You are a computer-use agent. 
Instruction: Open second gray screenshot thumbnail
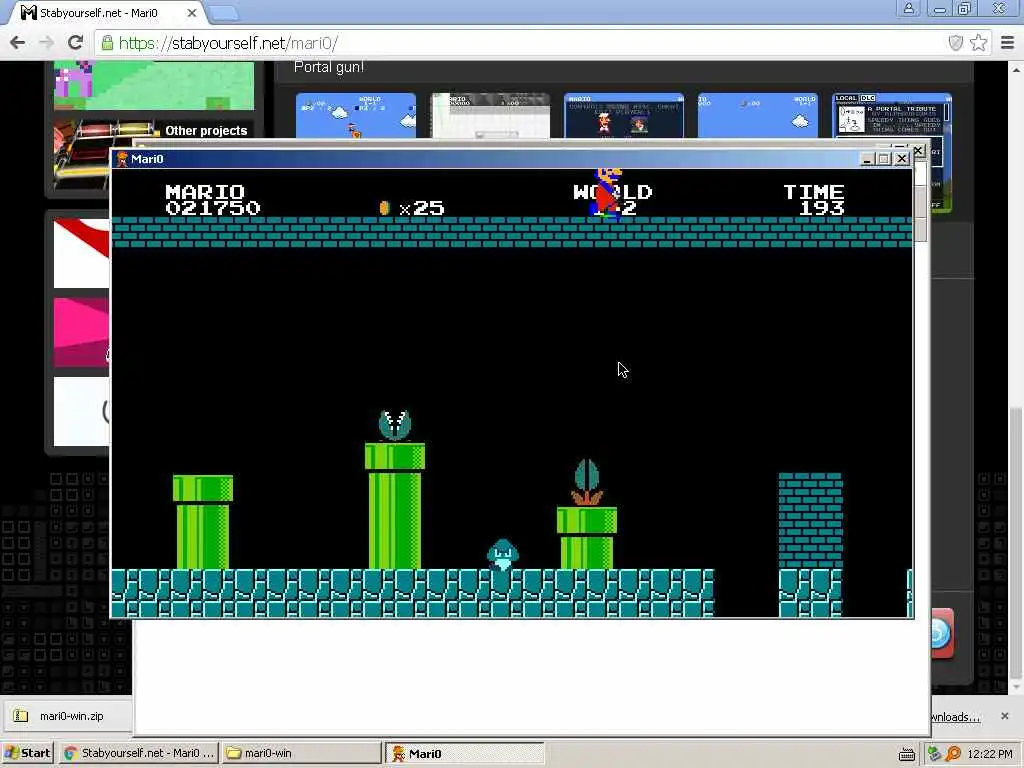tap(490, 116)
